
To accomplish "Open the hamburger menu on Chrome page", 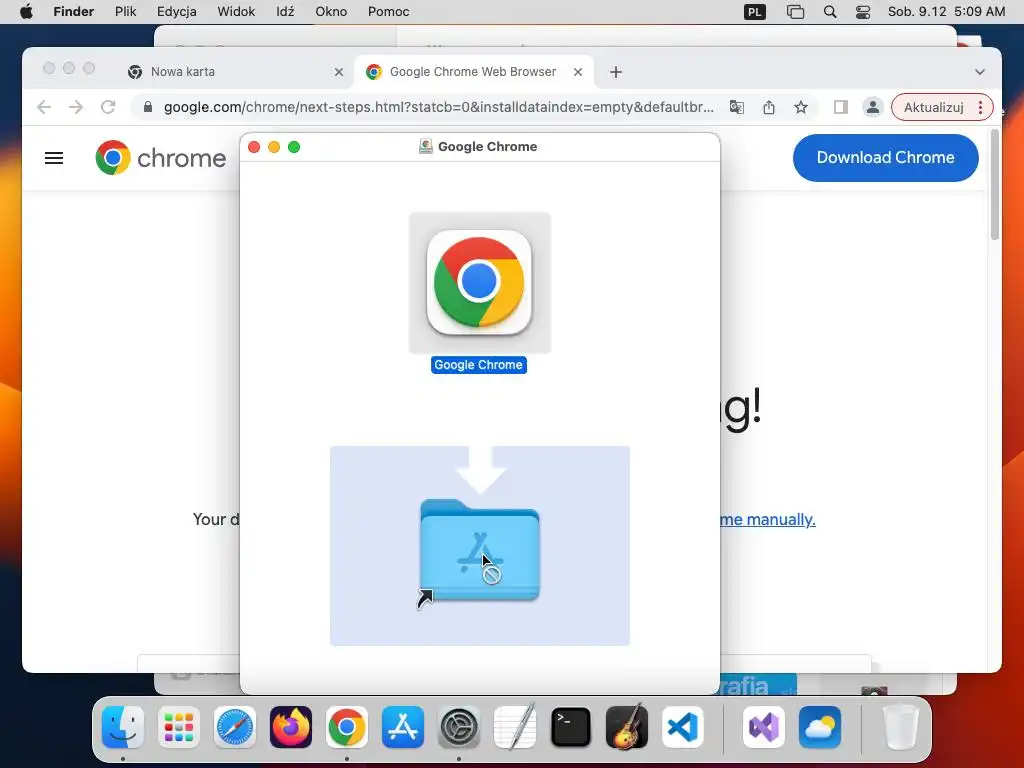I will [x=54, y=158].
